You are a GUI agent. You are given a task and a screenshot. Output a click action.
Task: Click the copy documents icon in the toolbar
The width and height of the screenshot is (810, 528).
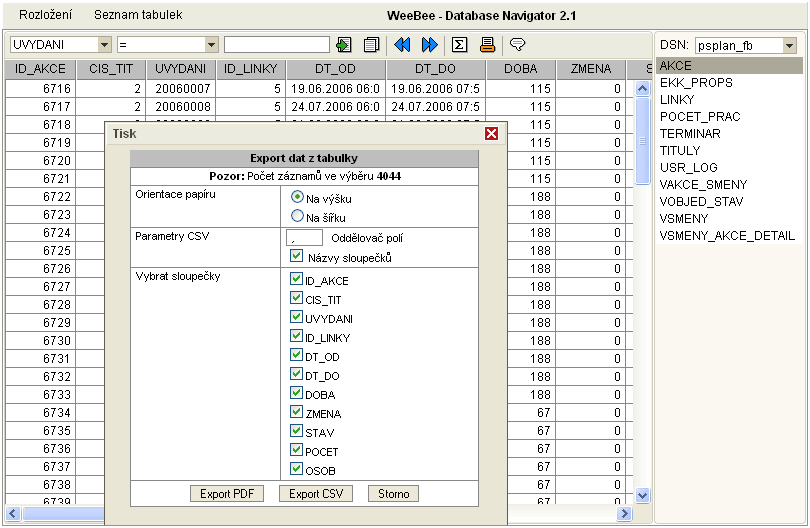371,45
